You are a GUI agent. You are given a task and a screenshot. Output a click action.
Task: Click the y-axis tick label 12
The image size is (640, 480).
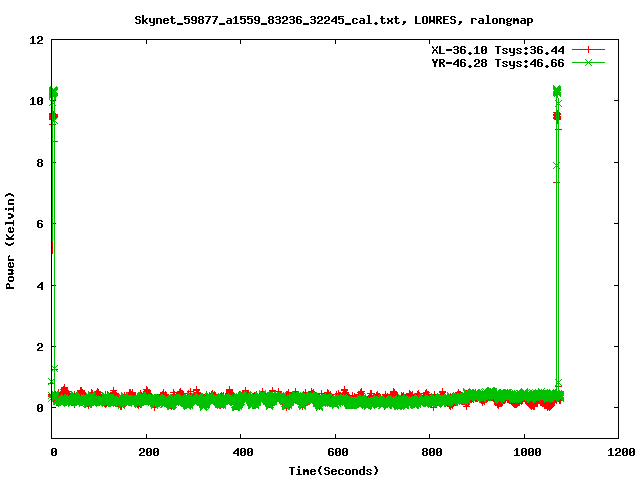(x=36, y=40)
